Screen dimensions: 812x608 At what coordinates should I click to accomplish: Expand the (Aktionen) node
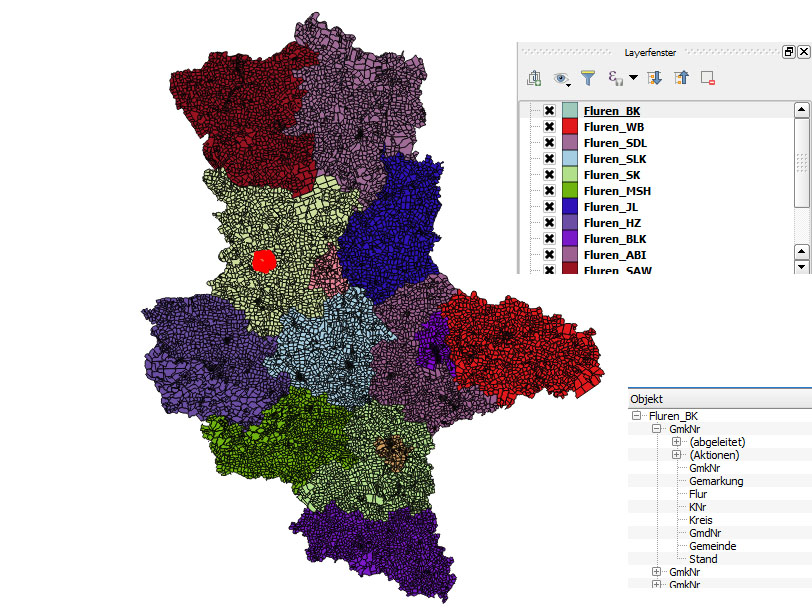[676, 454]
